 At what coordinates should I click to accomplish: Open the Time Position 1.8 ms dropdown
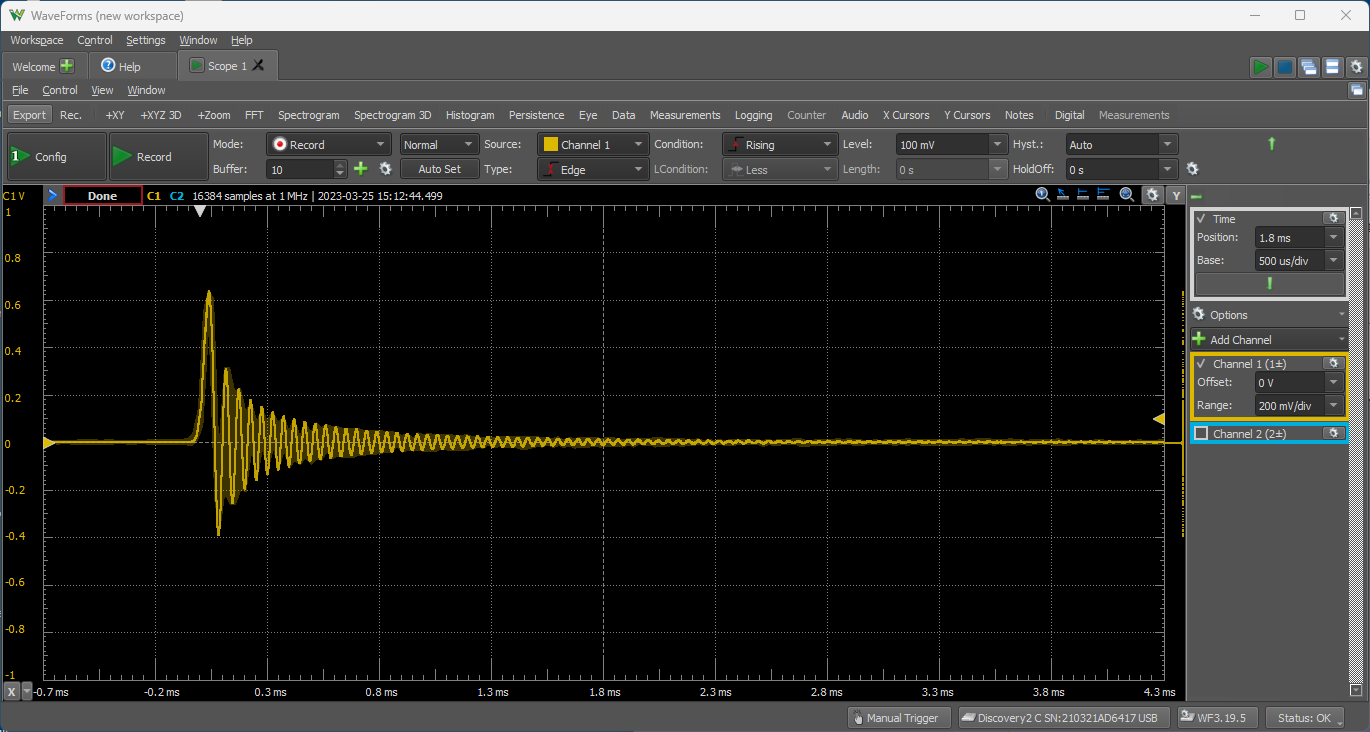click(x=1334, y=237)
